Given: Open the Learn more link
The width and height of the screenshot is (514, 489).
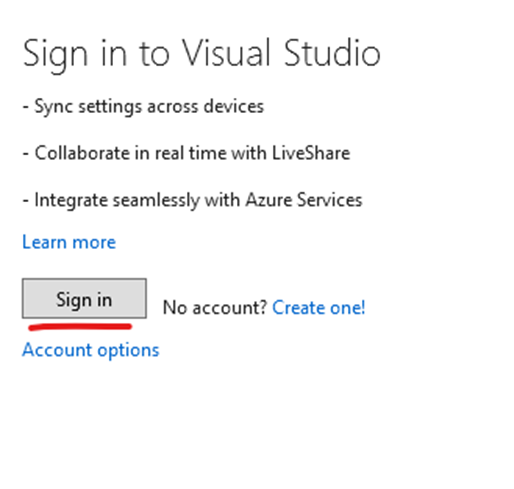Looking at the screenshot, I should [x=69, y=242].
